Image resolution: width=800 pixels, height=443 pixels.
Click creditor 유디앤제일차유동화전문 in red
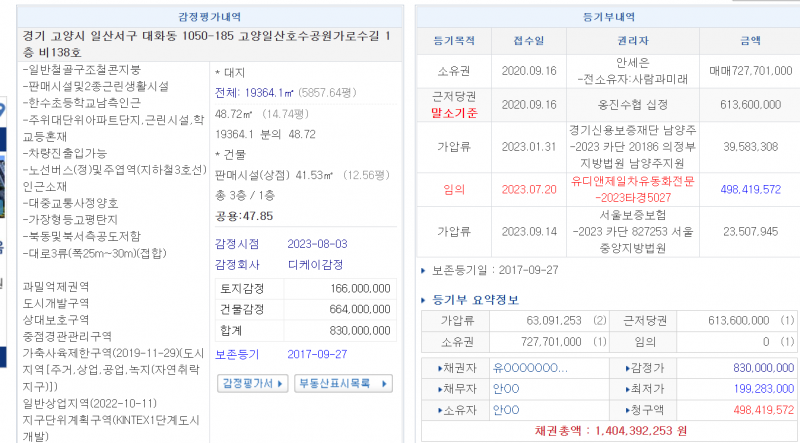pos(633,182)
